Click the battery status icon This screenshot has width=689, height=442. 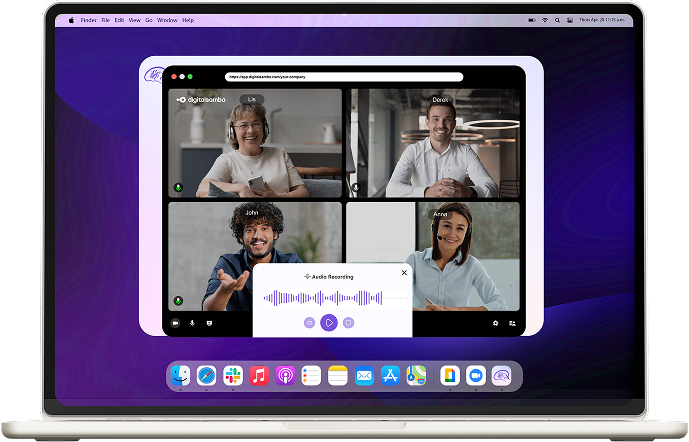point(532,20)
